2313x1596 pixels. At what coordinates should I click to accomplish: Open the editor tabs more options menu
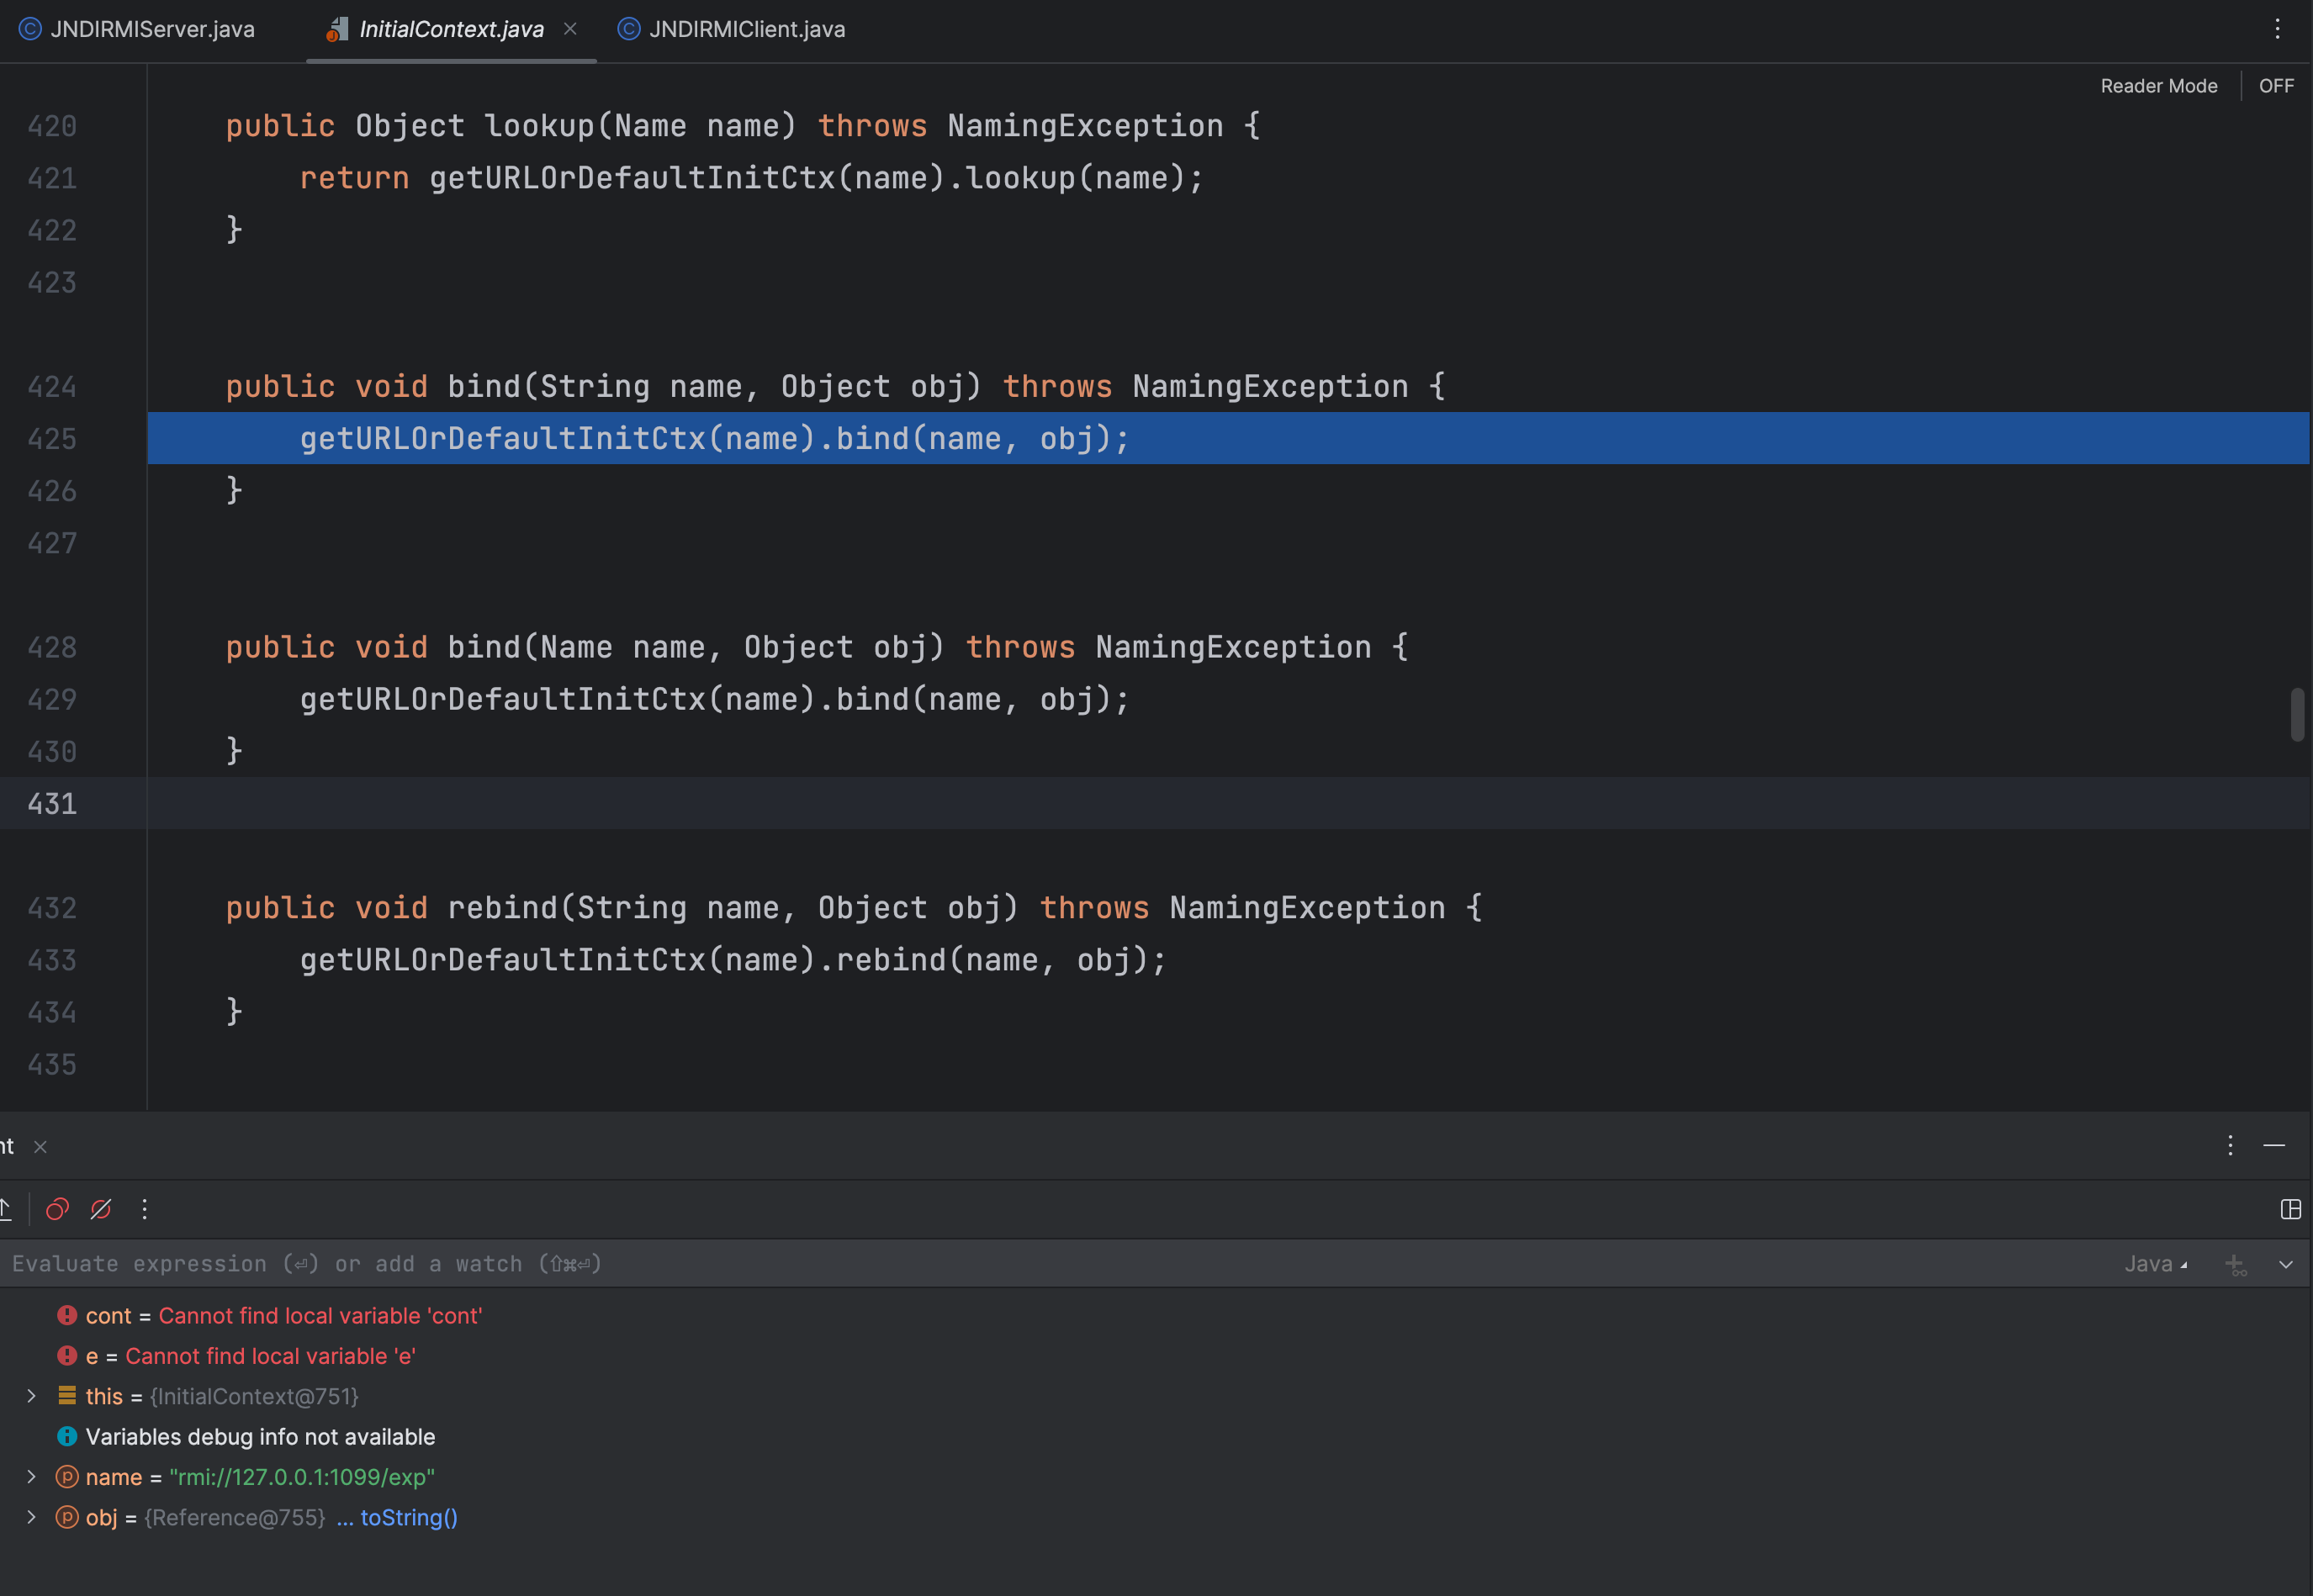tap(2277, 29)
